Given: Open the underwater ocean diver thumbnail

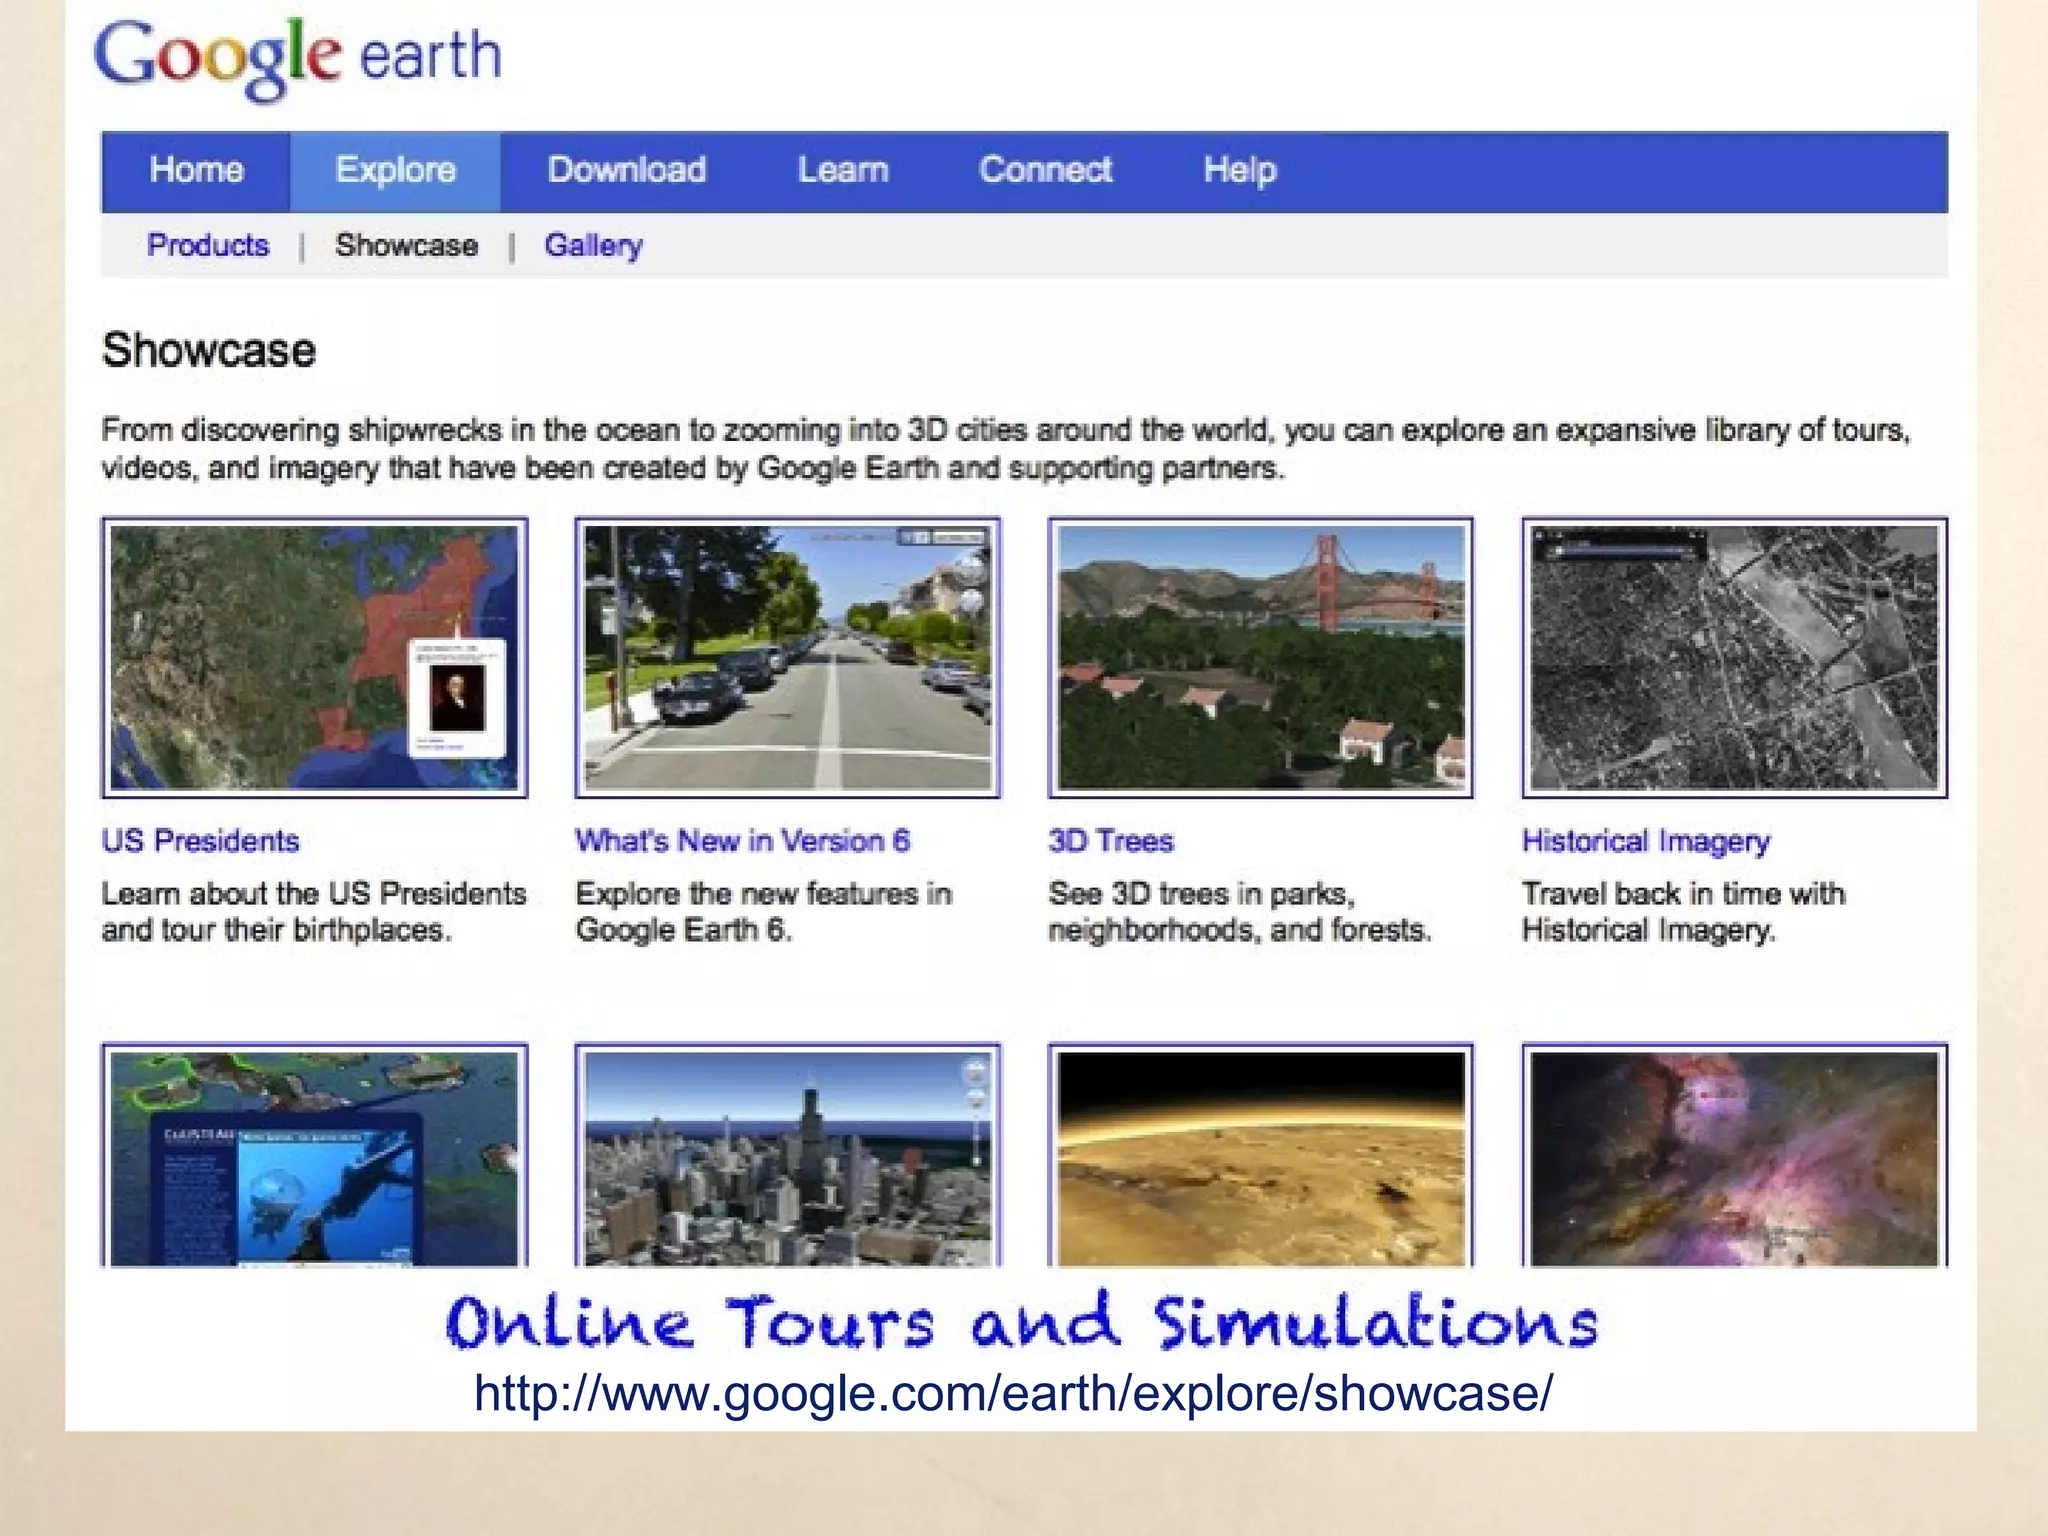Looking at the screenshot, I should (314, 1155).
